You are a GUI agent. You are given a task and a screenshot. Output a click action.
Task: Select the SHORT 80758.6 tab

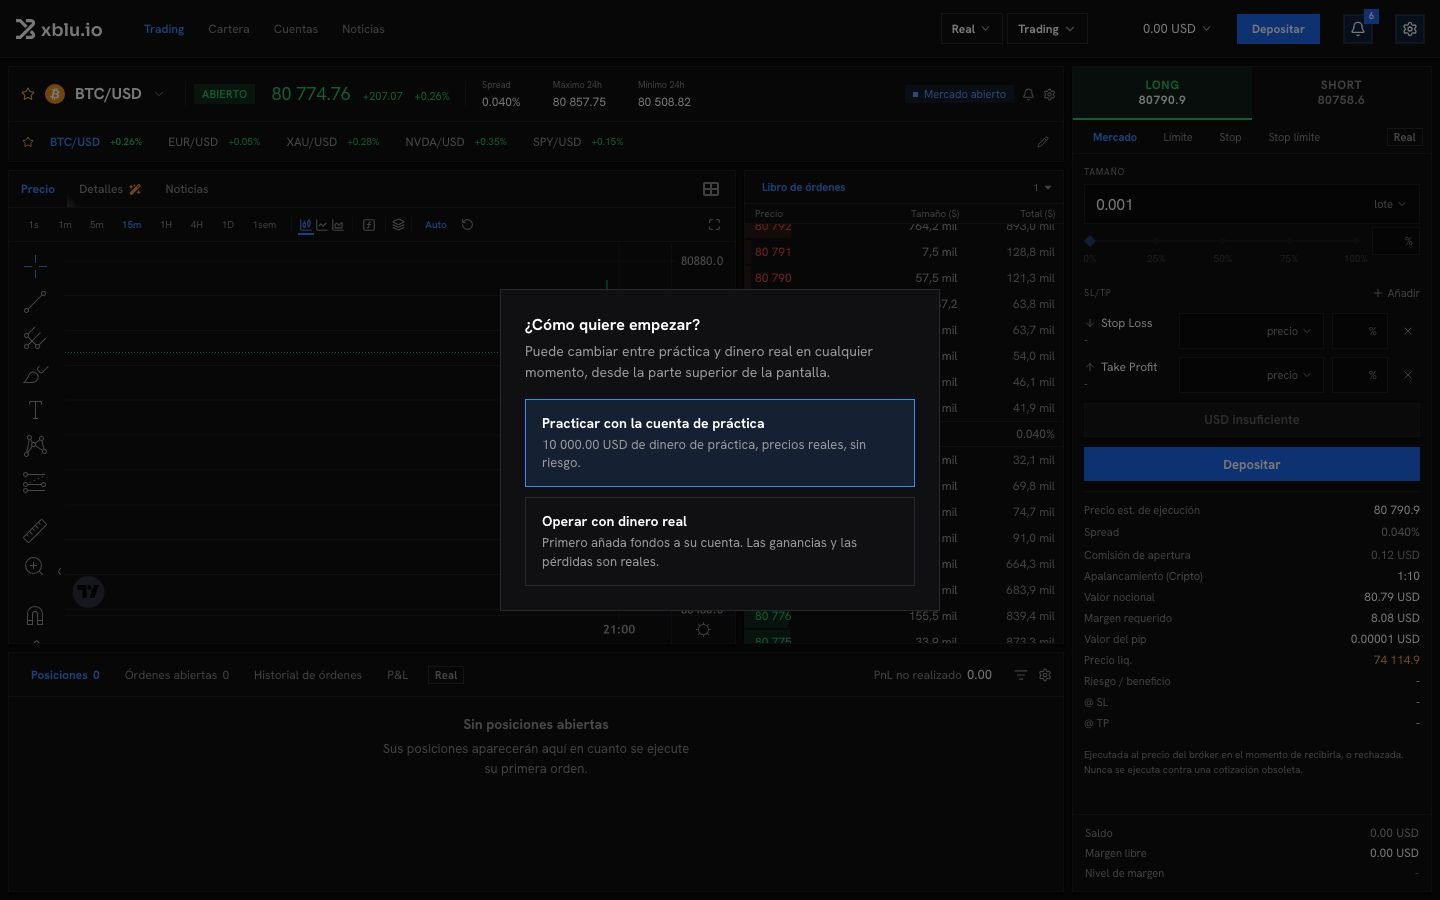1341,93
